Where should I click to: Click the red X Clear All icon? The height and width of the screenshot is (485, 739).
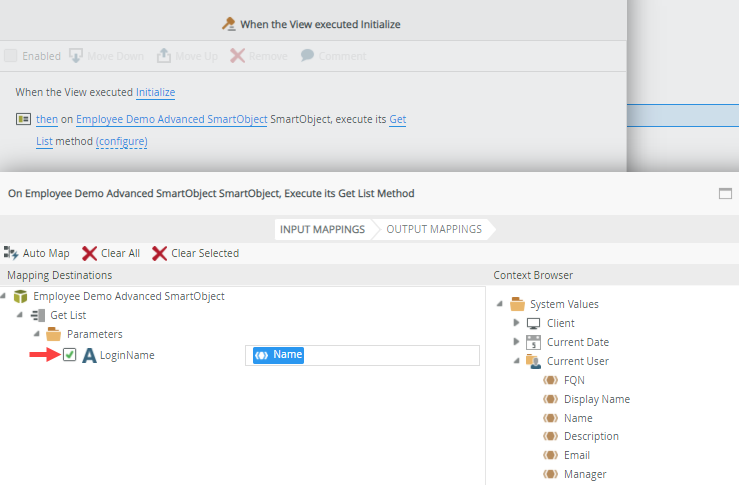(90, 253)
